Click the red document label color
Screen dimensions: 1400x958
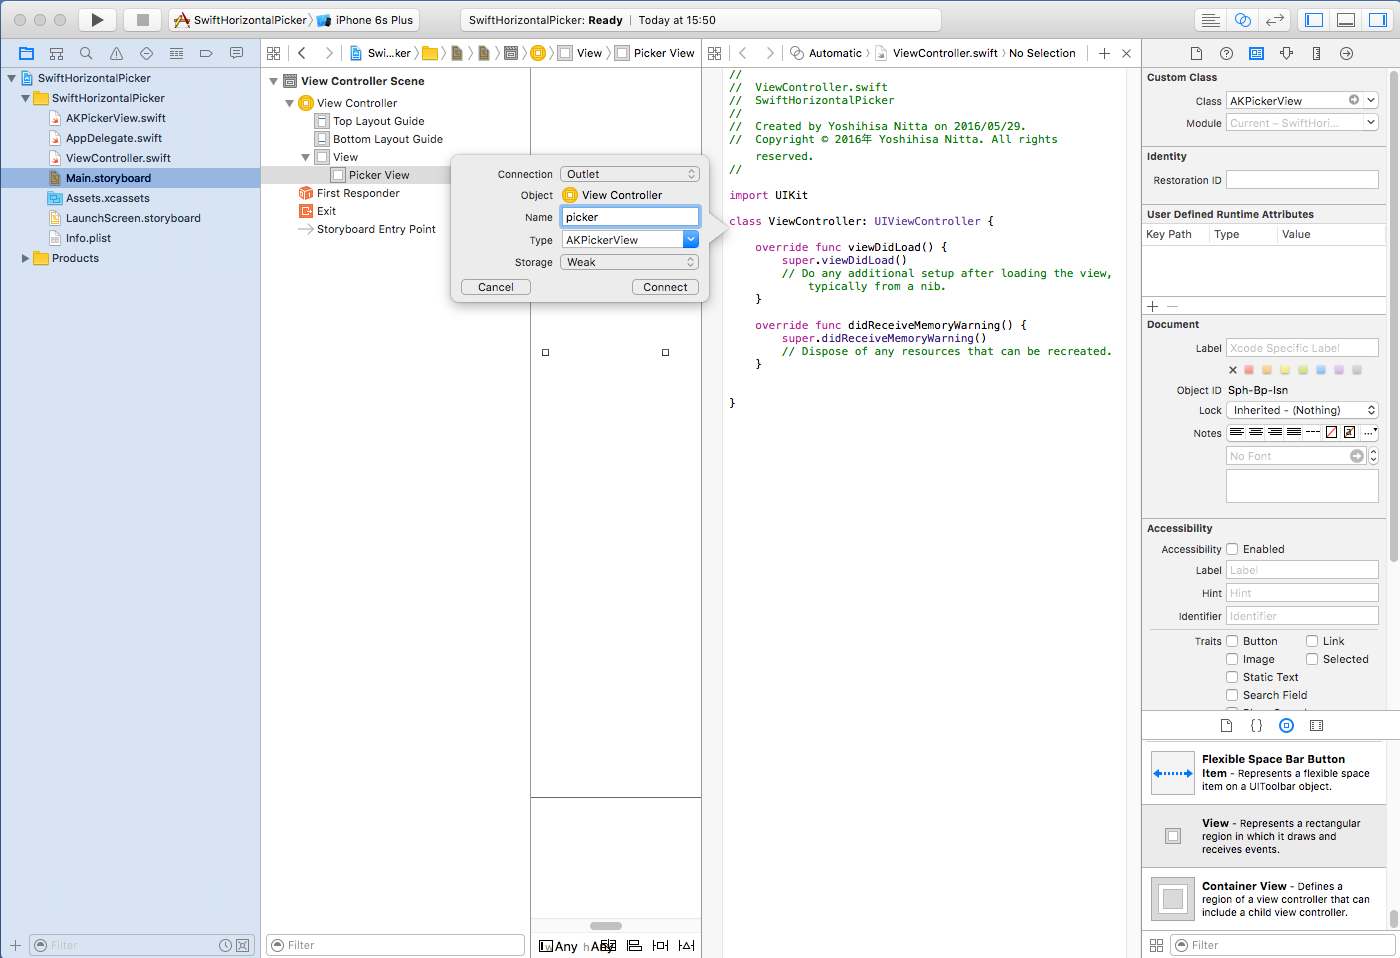click(x=1249, y=370)
